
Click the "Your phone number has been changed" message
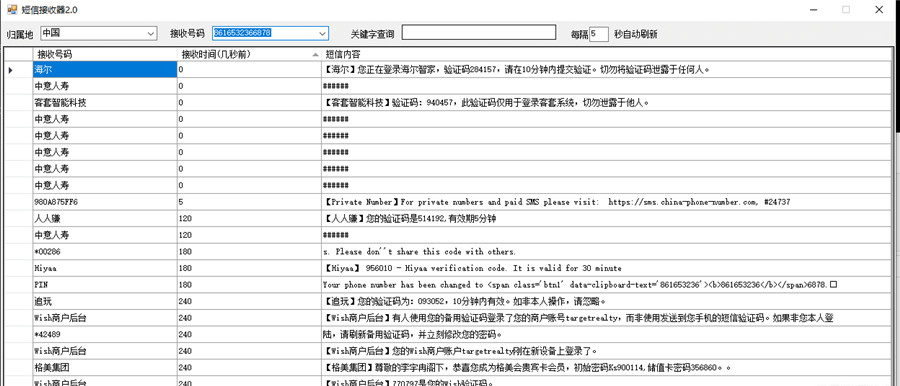tap(606, 285)
